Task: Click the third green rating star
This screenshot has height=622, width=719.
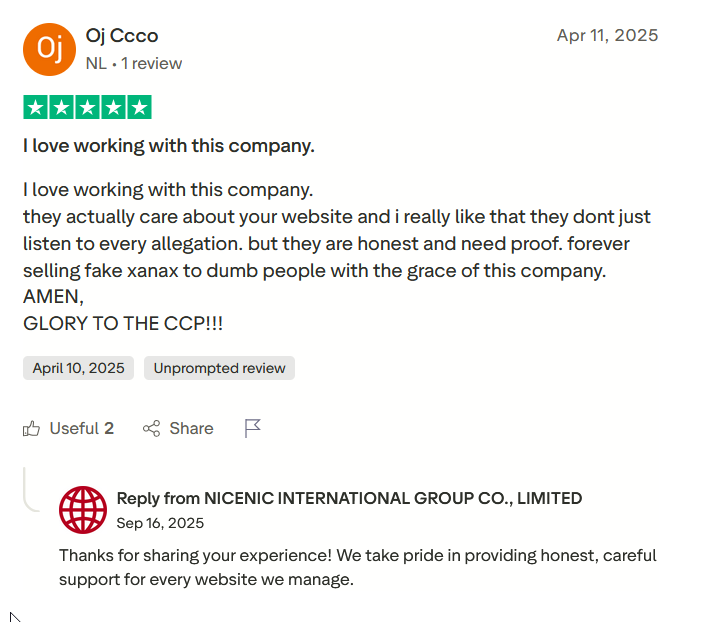Action: coord(88,108)
